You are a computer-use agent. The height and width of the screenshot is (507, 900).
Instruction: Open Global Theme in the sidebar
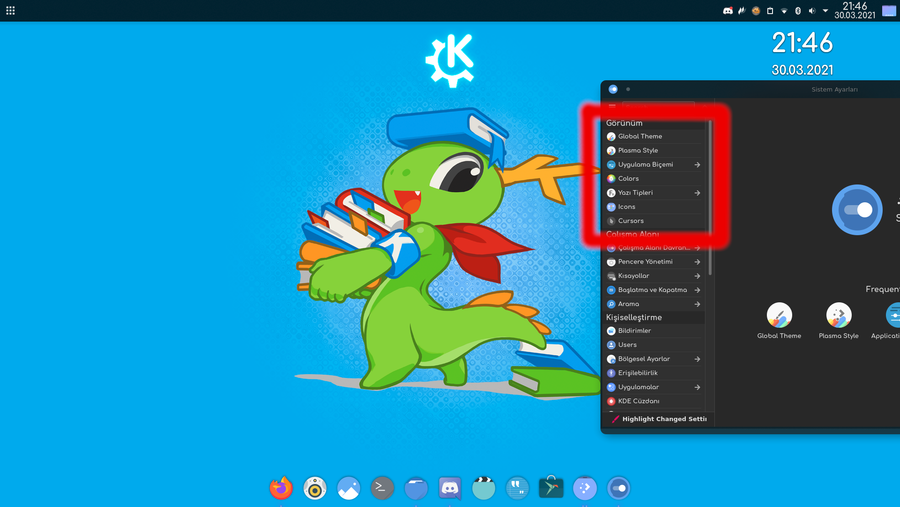pos(640,136)
